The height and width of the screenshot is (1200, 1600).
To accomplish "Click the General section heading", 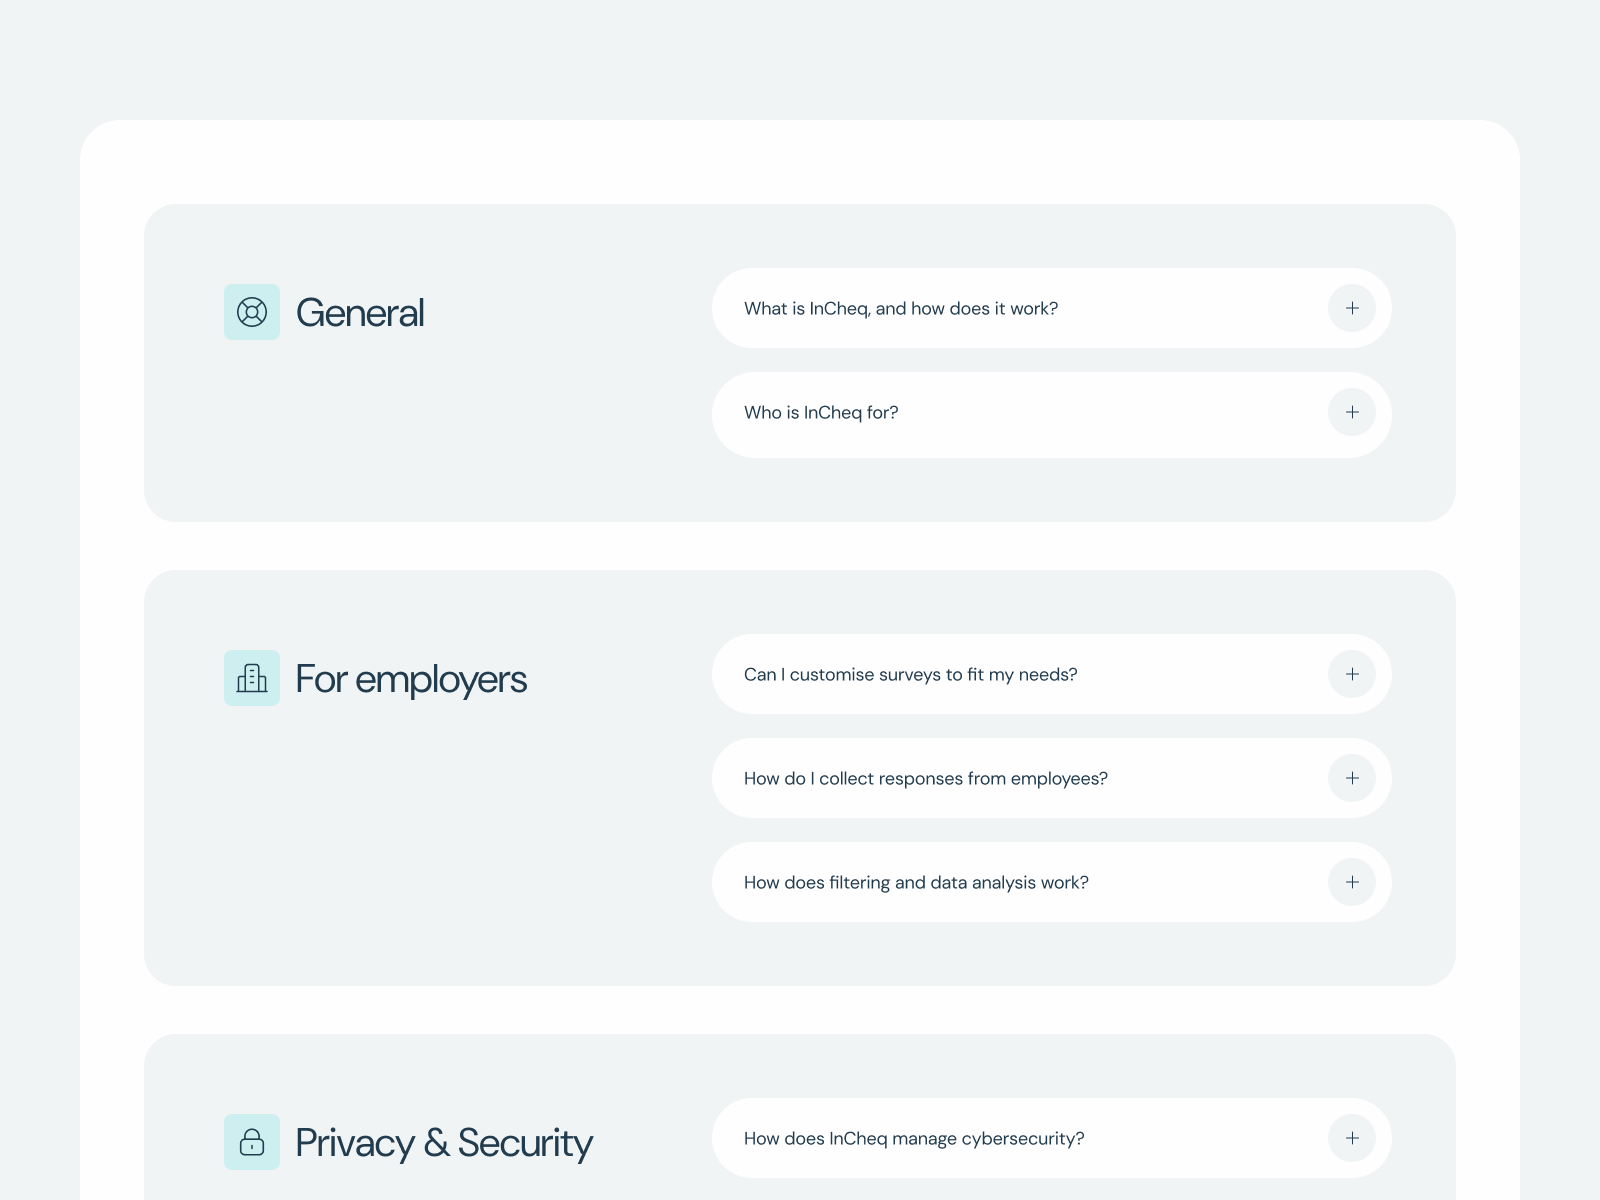I will [360, 313].
